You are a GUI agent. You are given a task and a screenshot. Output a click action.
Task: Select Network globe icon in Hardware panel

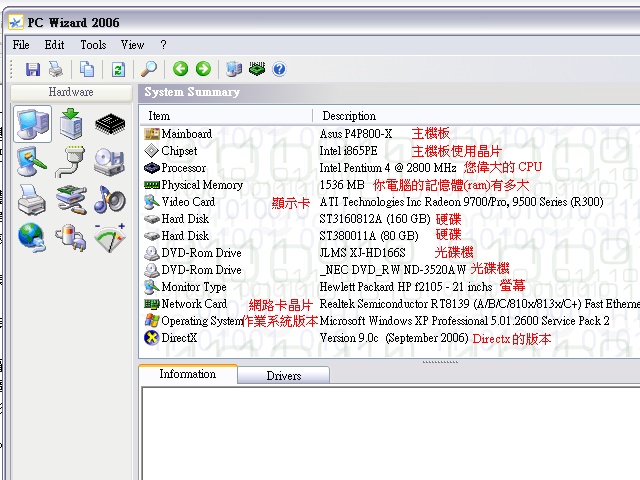[32, 238]
